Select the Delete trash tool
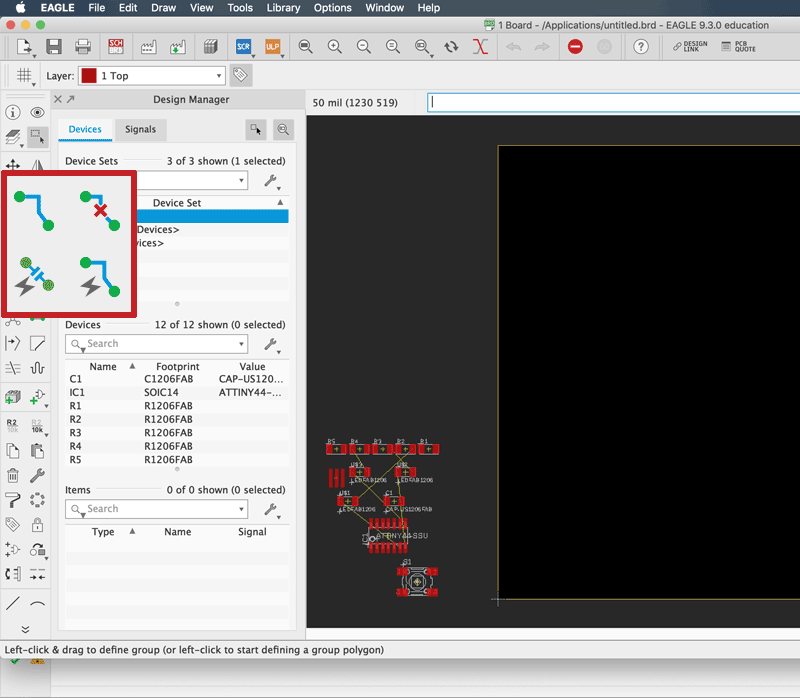This screenshot has height=698, width=800. tap(13, 476)
